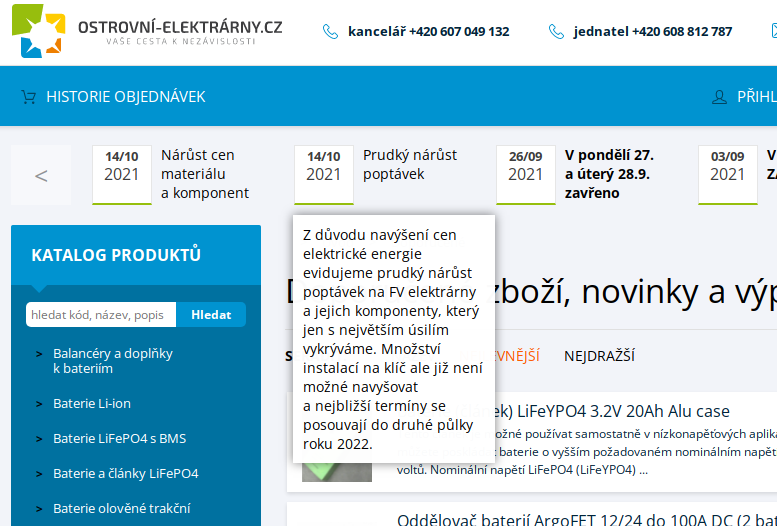
Task: Click the product search input field
Action: point(101,315)
